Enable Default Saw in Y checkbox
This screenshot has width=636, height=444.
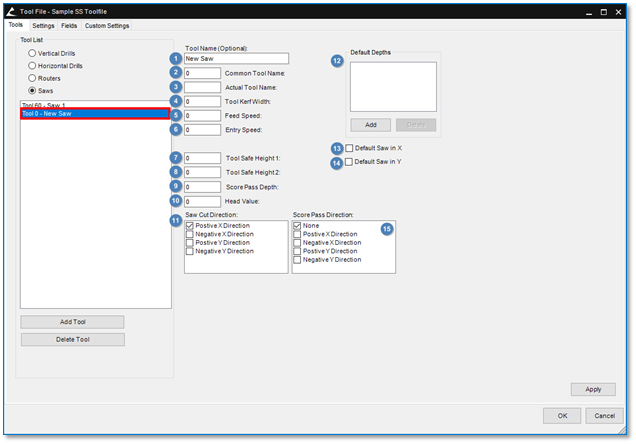(349, 162)
